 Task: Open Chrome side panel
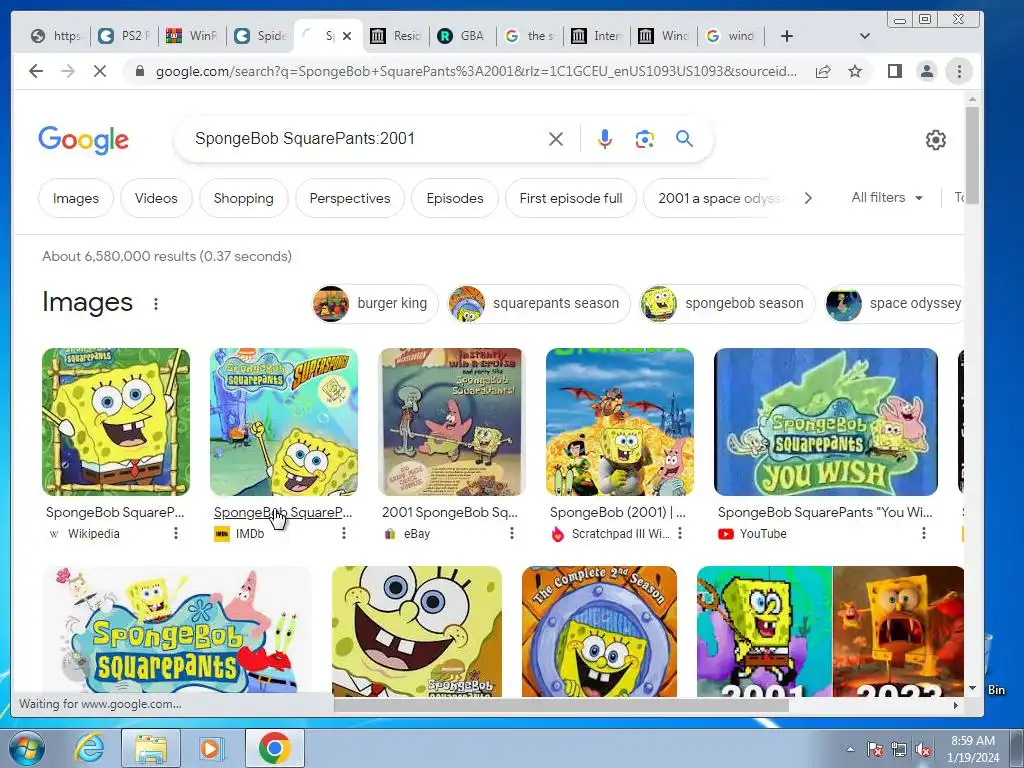click(x=895, y=71)
